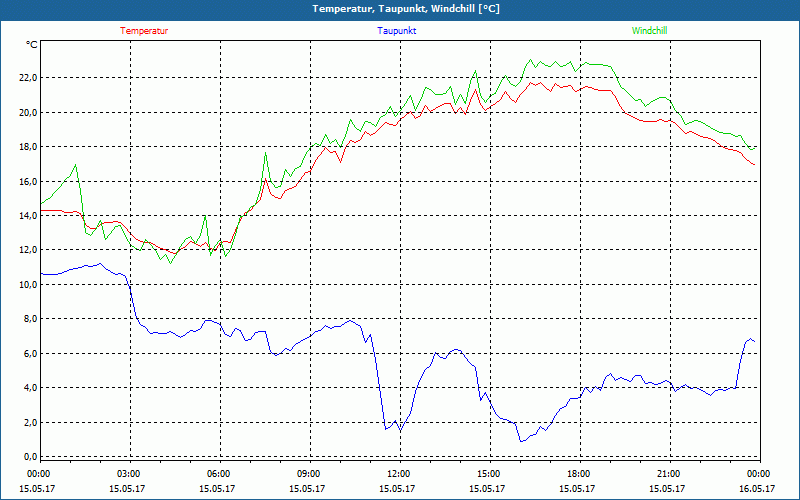This screenshot has height=500, width=800.
Task: Click the '16,0' y-axis value
Action: pyautogui.click(x=28, y=182)
